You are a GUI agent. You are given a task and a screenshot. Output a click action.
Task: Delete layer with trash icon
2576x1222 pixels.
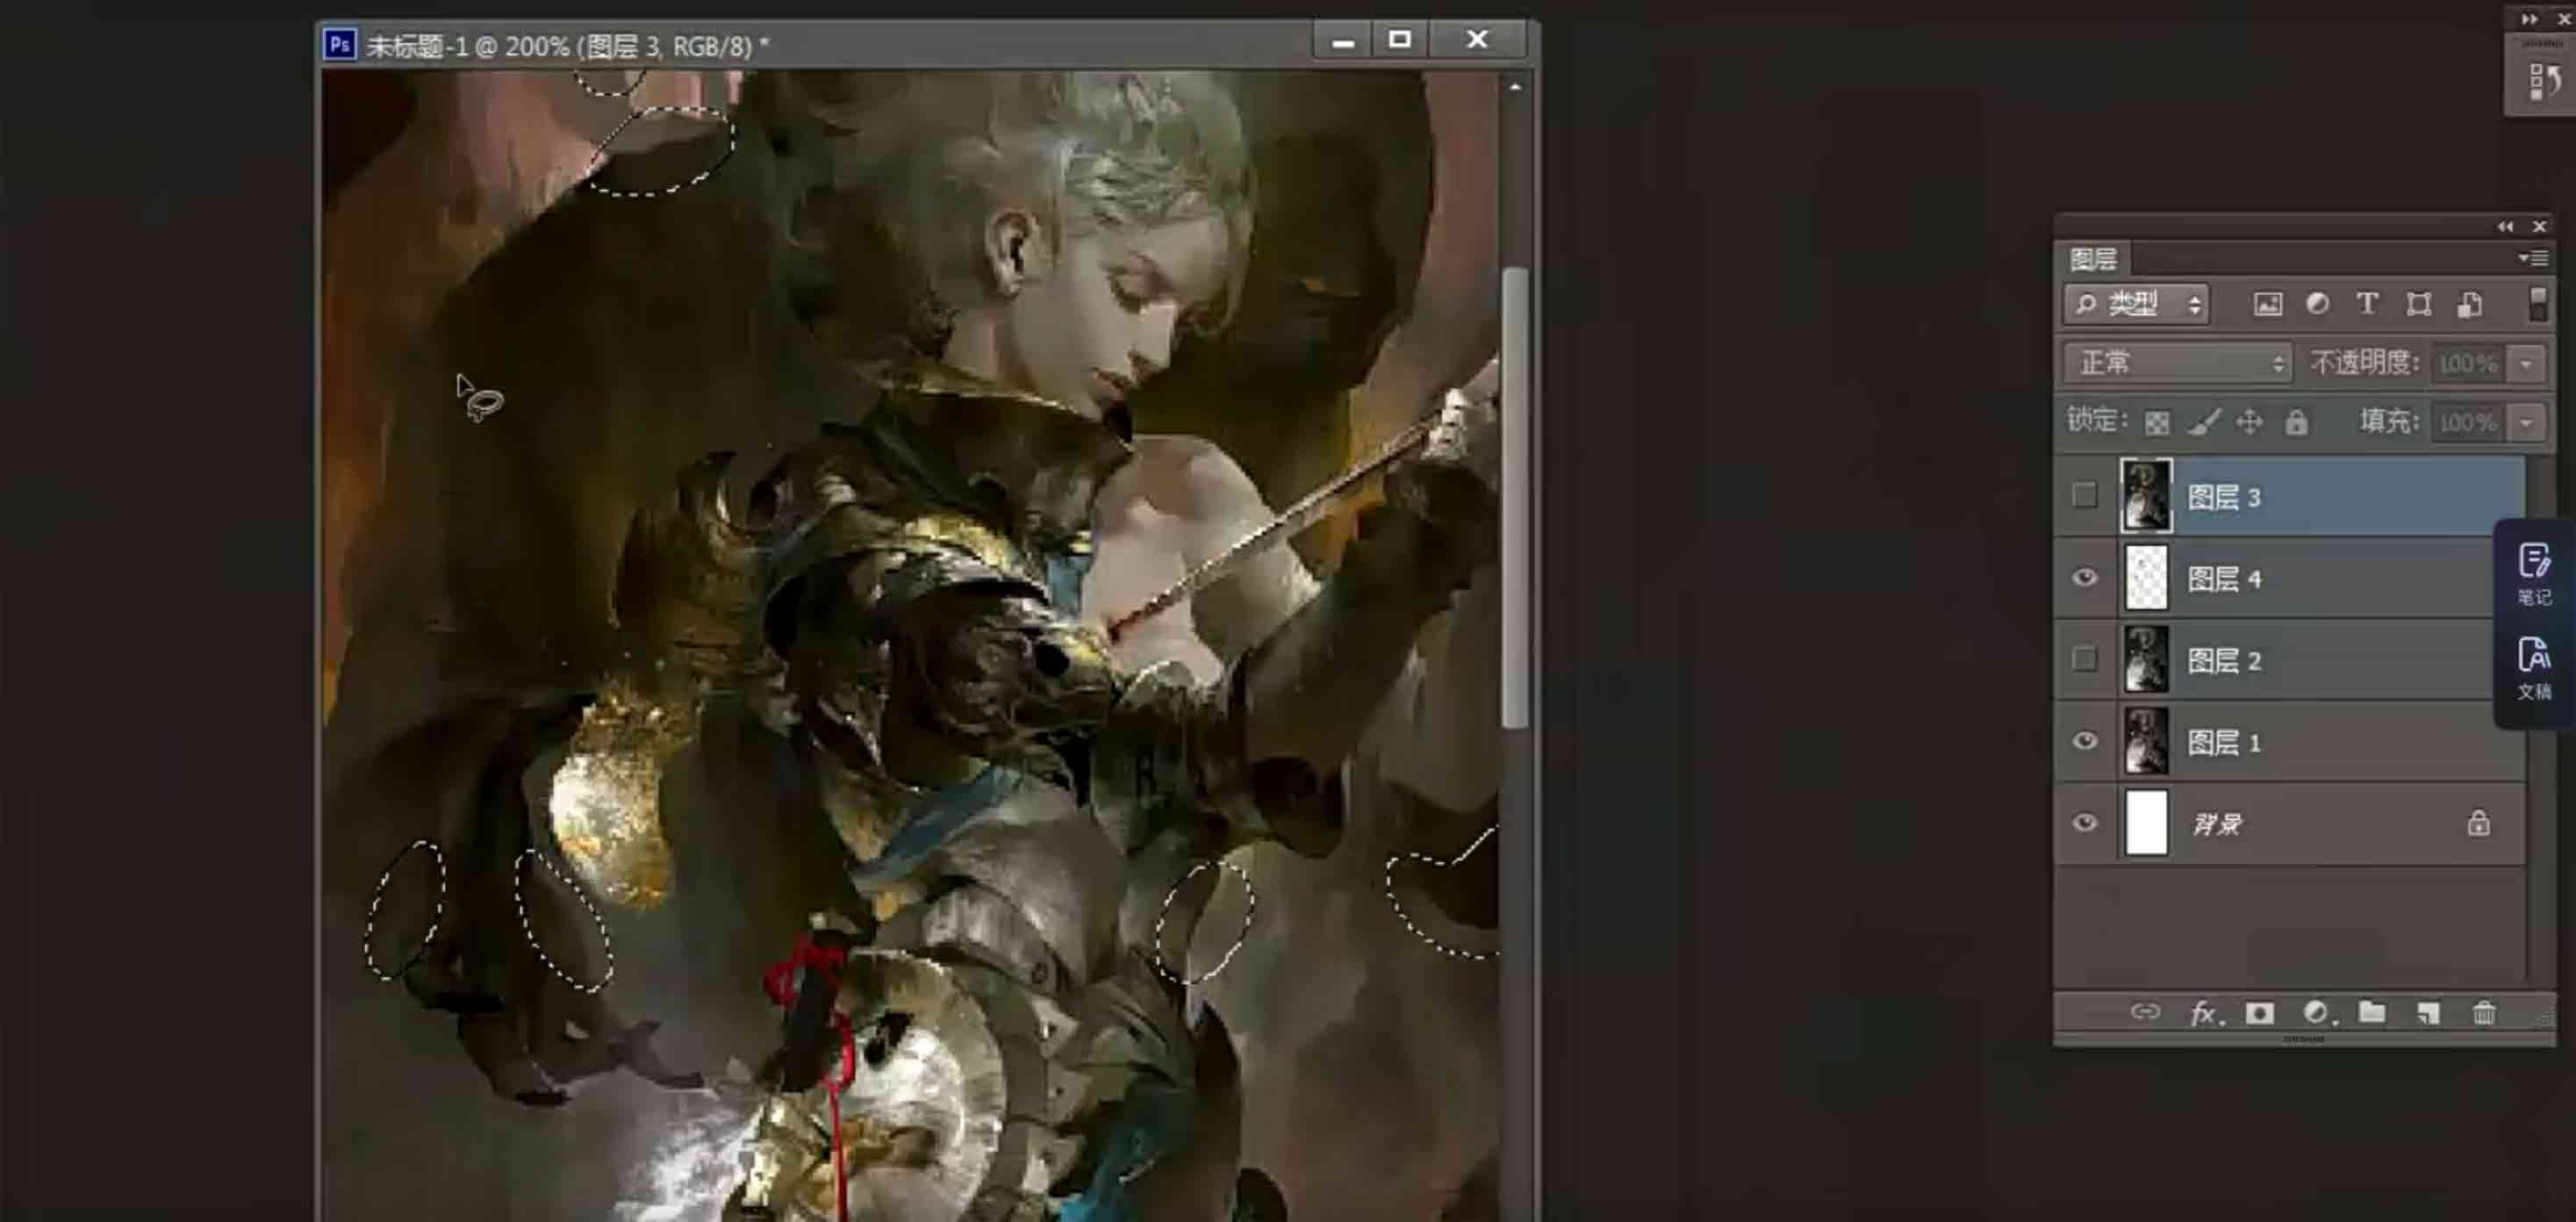tap(2484, 1013)
